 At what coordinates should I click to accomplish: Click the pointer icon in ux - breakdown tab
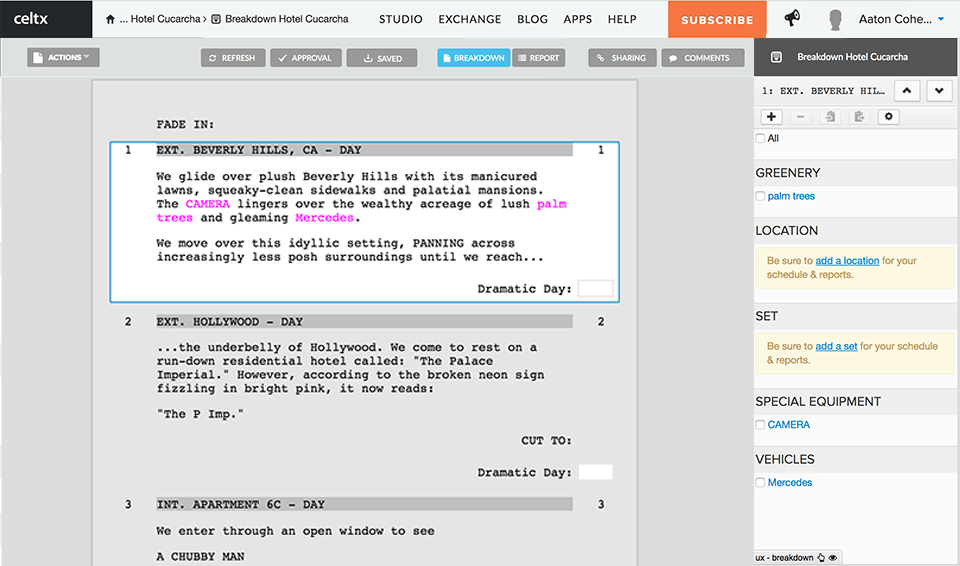click(821, 557)
